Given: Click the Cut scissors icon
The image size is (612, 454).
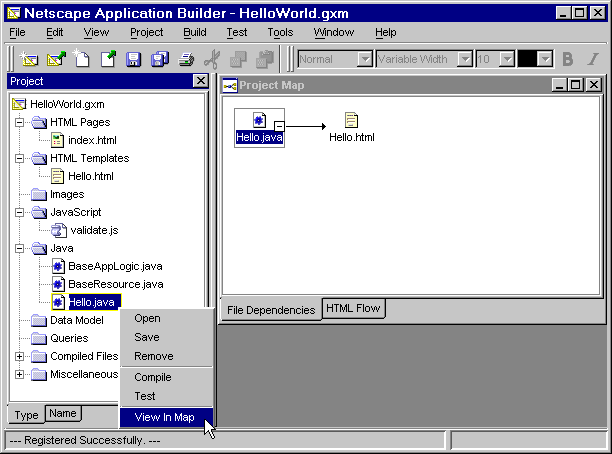Looking at the screenshot, I should click(212, 59).
